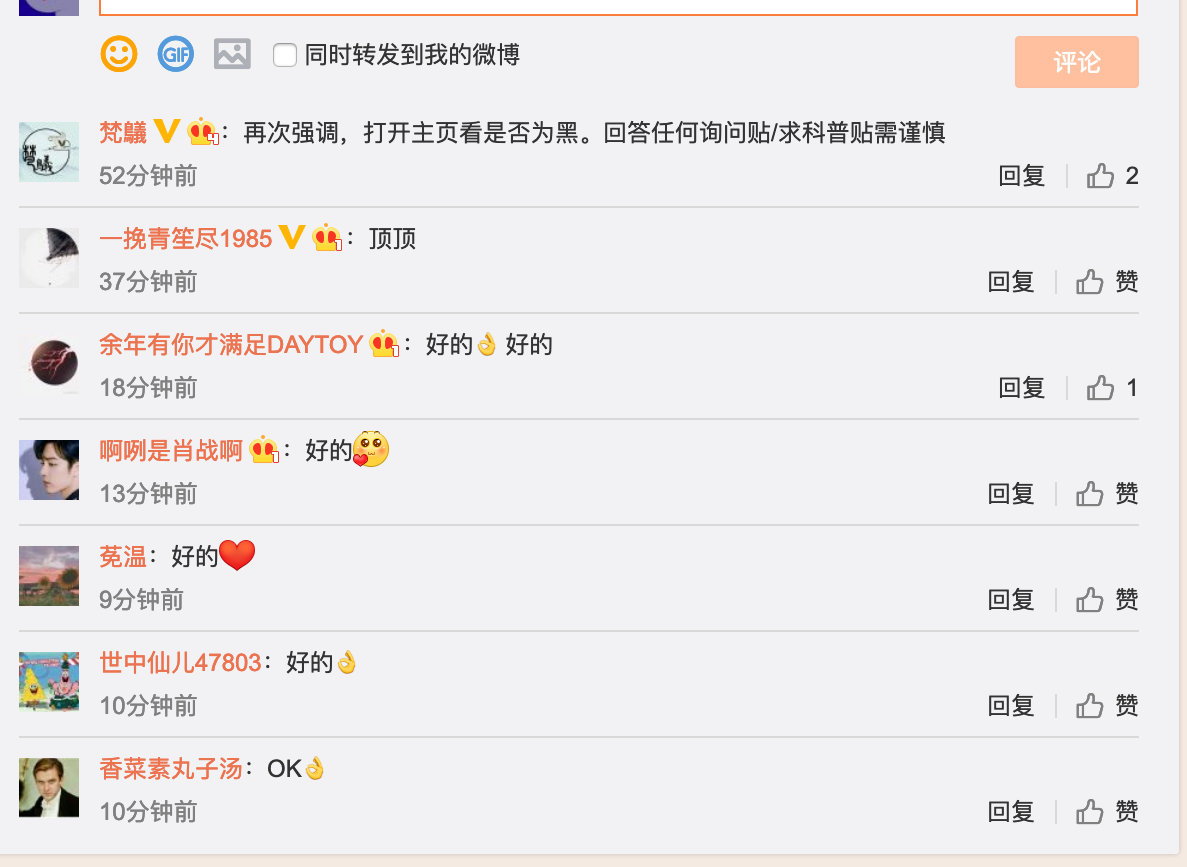
Task: Open the GIF picker icon
Action: pyautogui.click(x=176, y=55)
